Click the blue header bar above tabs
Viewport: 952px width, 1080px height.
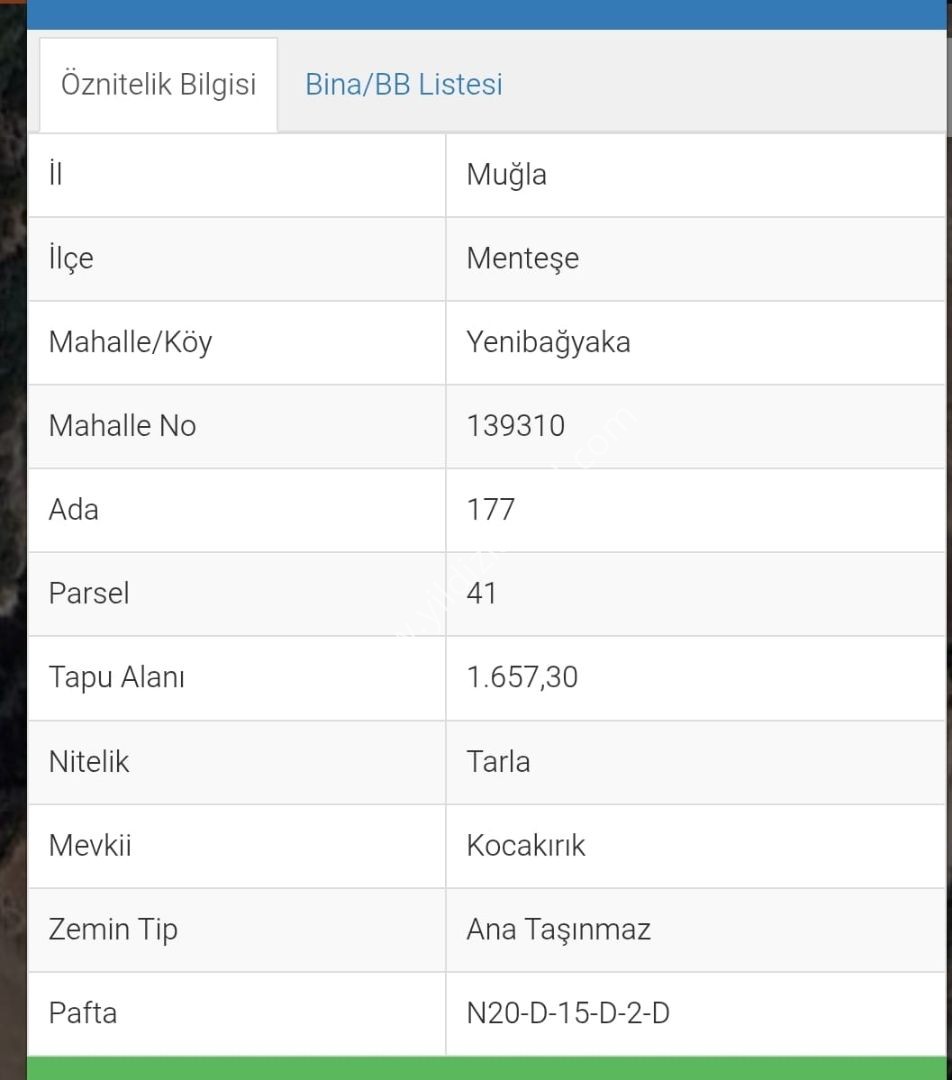pyautogui.click(x=486, y=14)
